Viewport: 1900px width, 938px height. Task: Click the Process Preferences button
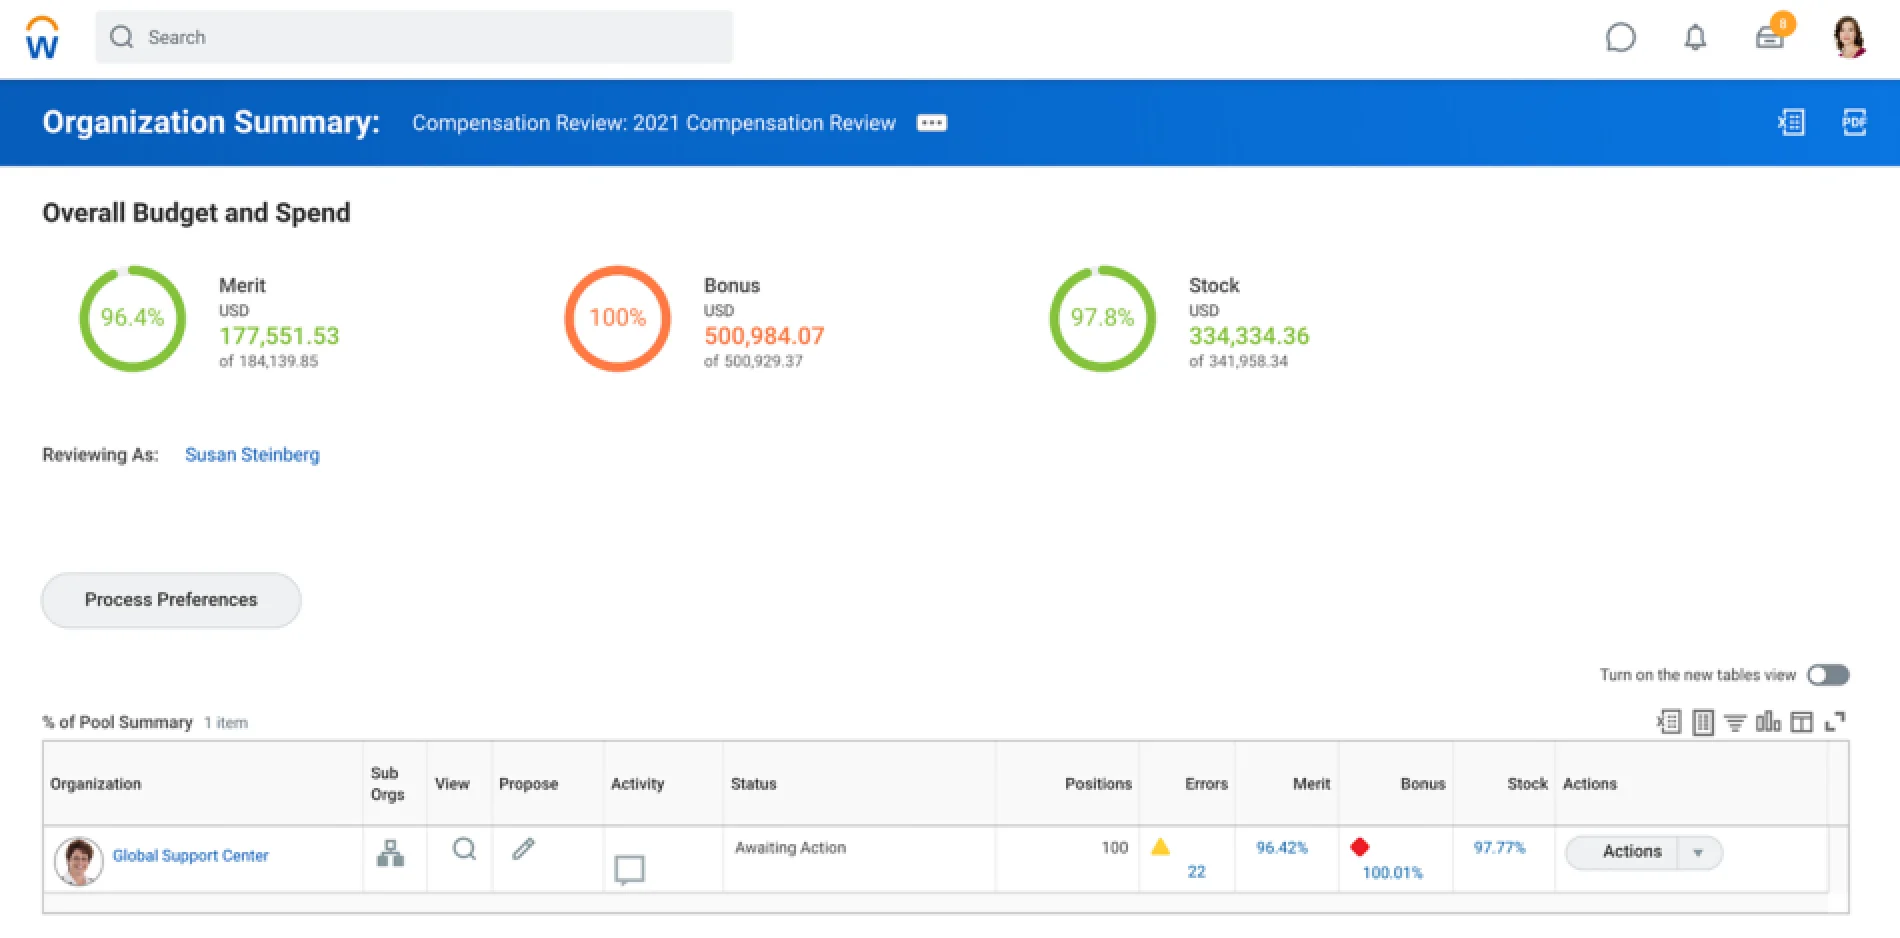[171, 600]
